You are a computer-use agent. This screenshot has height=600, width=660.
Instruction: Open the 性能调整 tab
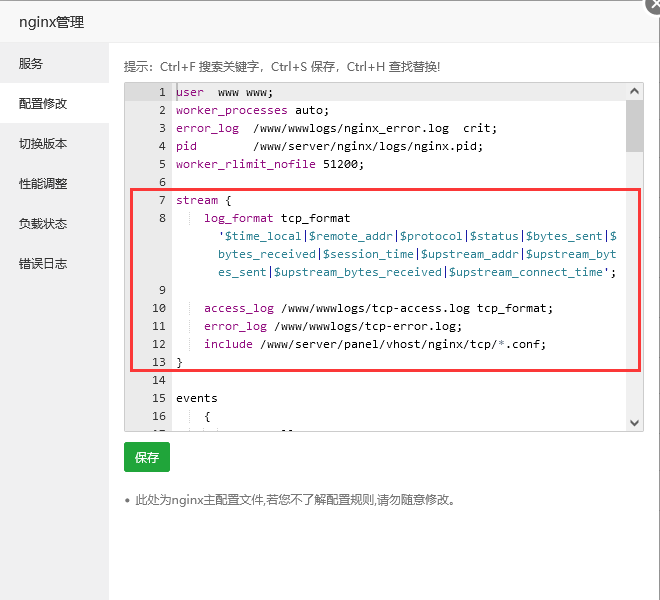pos(54,184)
